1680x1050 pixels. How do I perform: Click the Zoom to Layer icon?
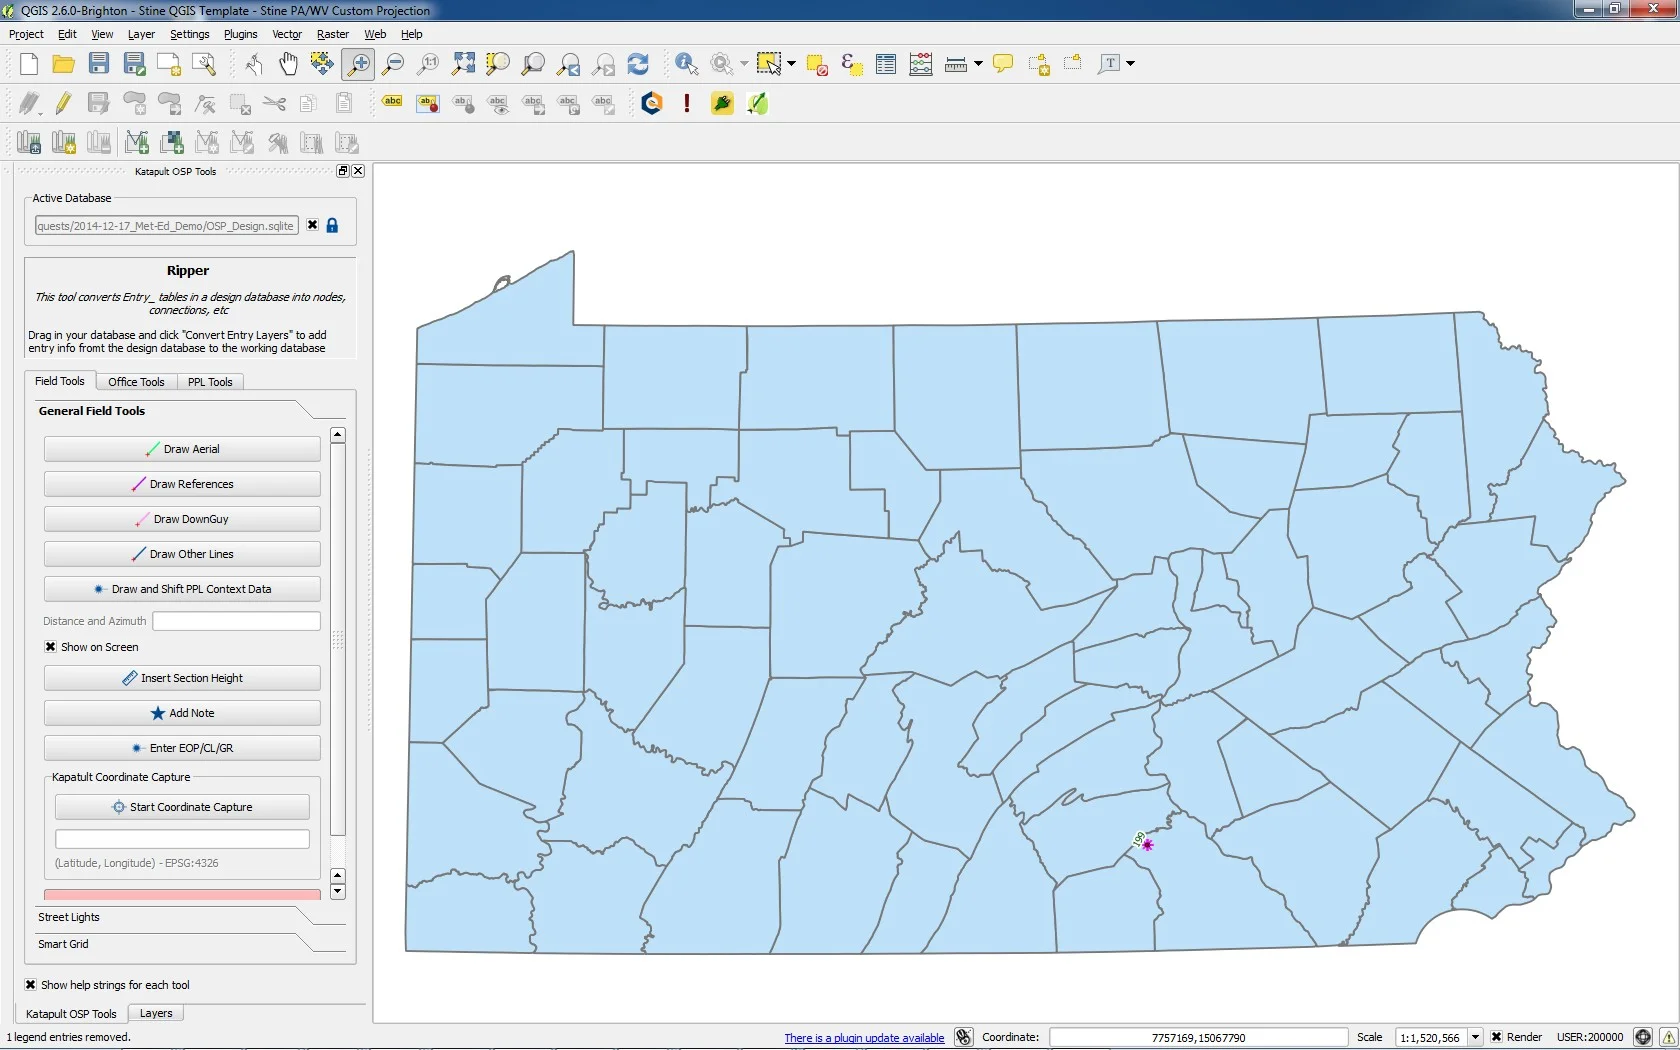[x=533, y=64]
